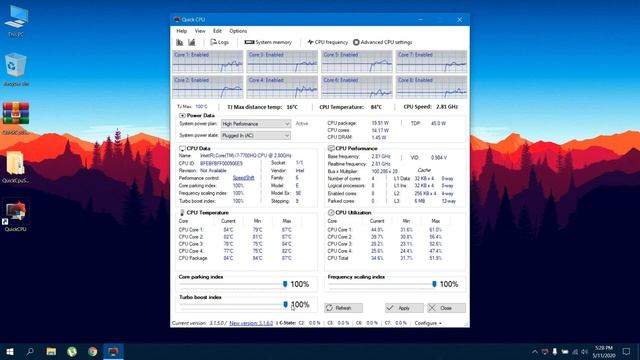The height and width of the screenshot is (360, 640).
Task: Click the CPU Performance section icon
Action: click(x=331, y=148)
